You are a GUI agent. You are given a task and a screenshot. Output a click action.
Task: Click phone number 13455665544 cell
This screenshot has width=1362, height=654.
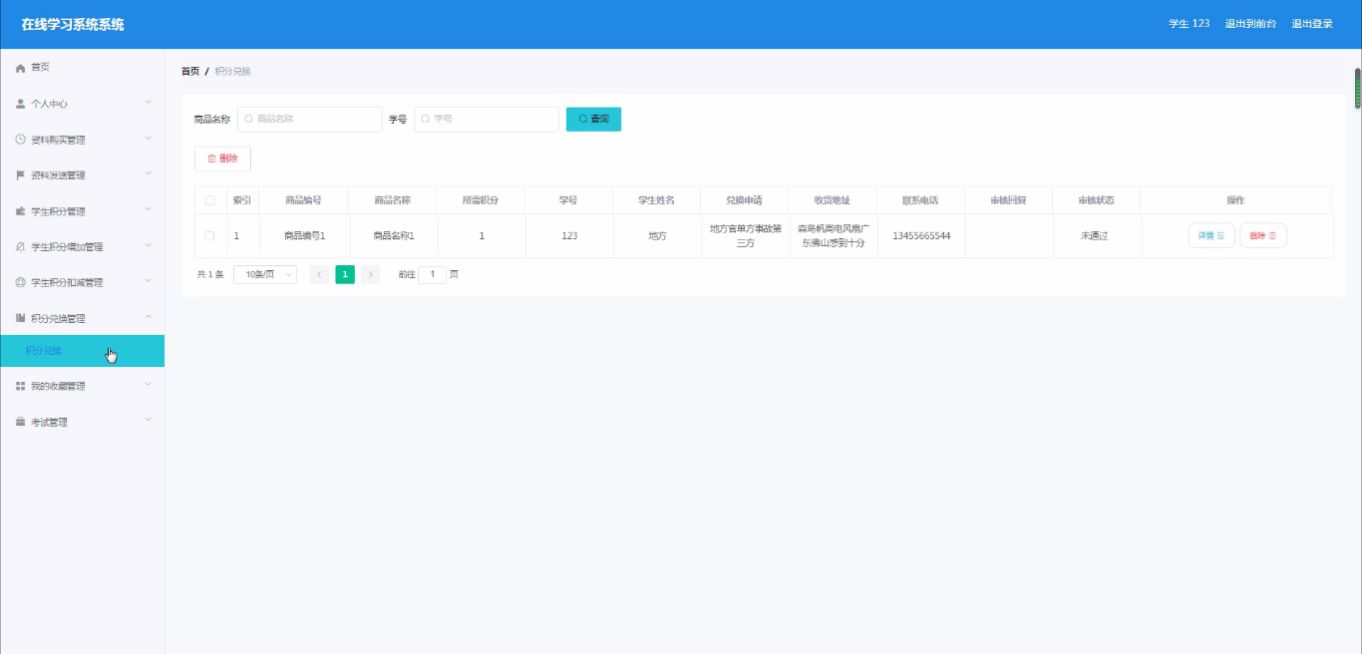click(922, 236)
